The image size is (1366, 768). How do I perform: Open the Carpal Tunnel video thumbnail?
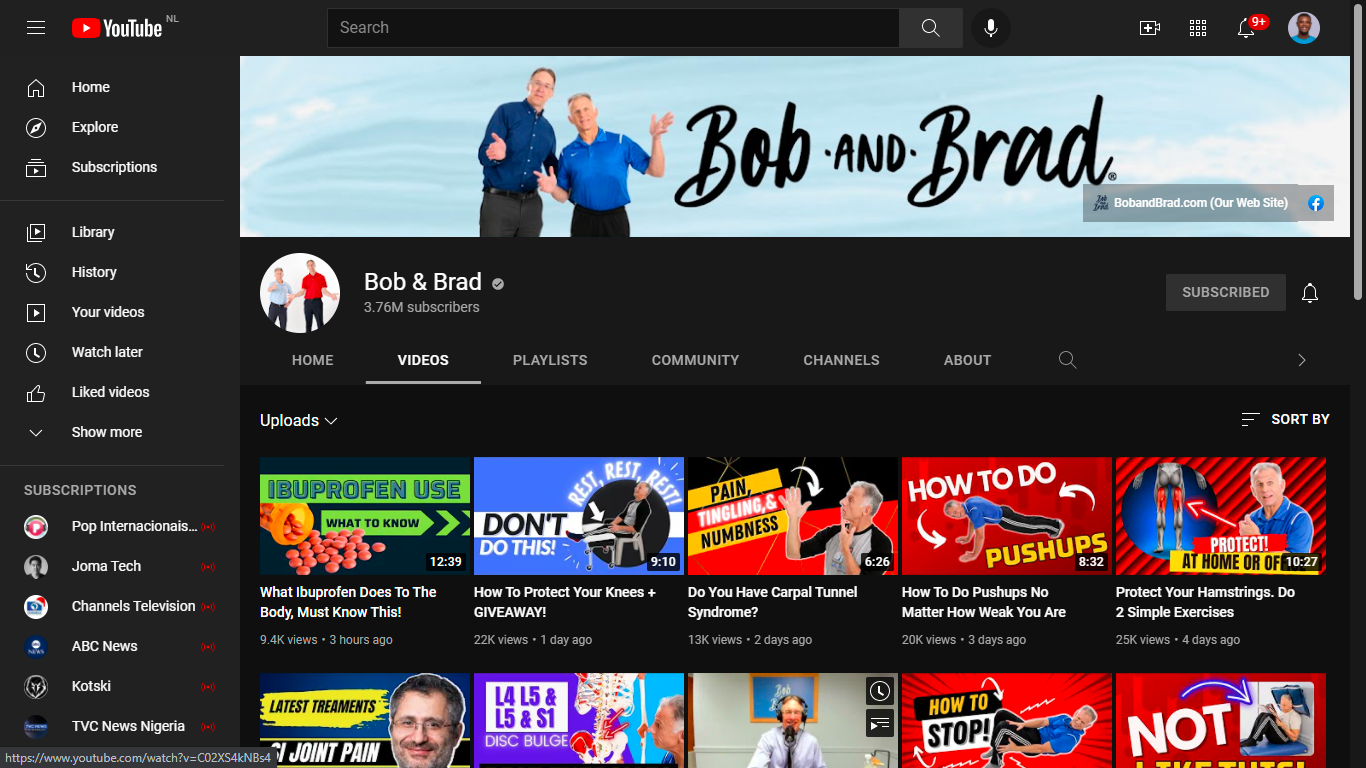click(x=793, y=516)
